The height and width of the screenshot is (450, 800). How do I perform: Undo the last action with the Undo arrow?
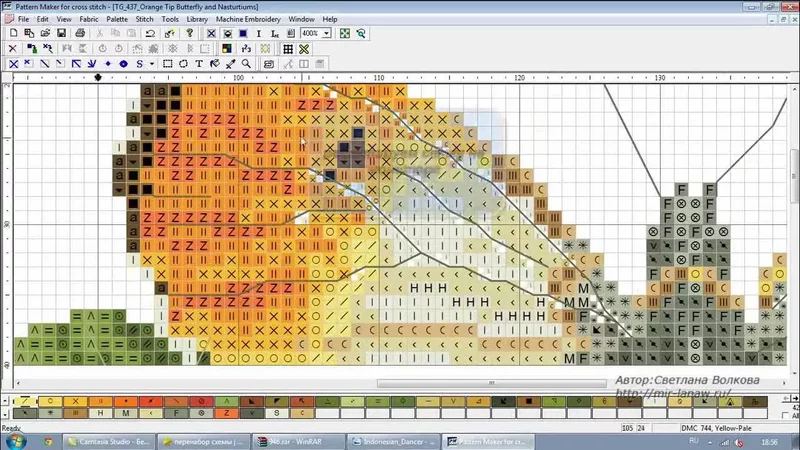[x=150, y=33]
